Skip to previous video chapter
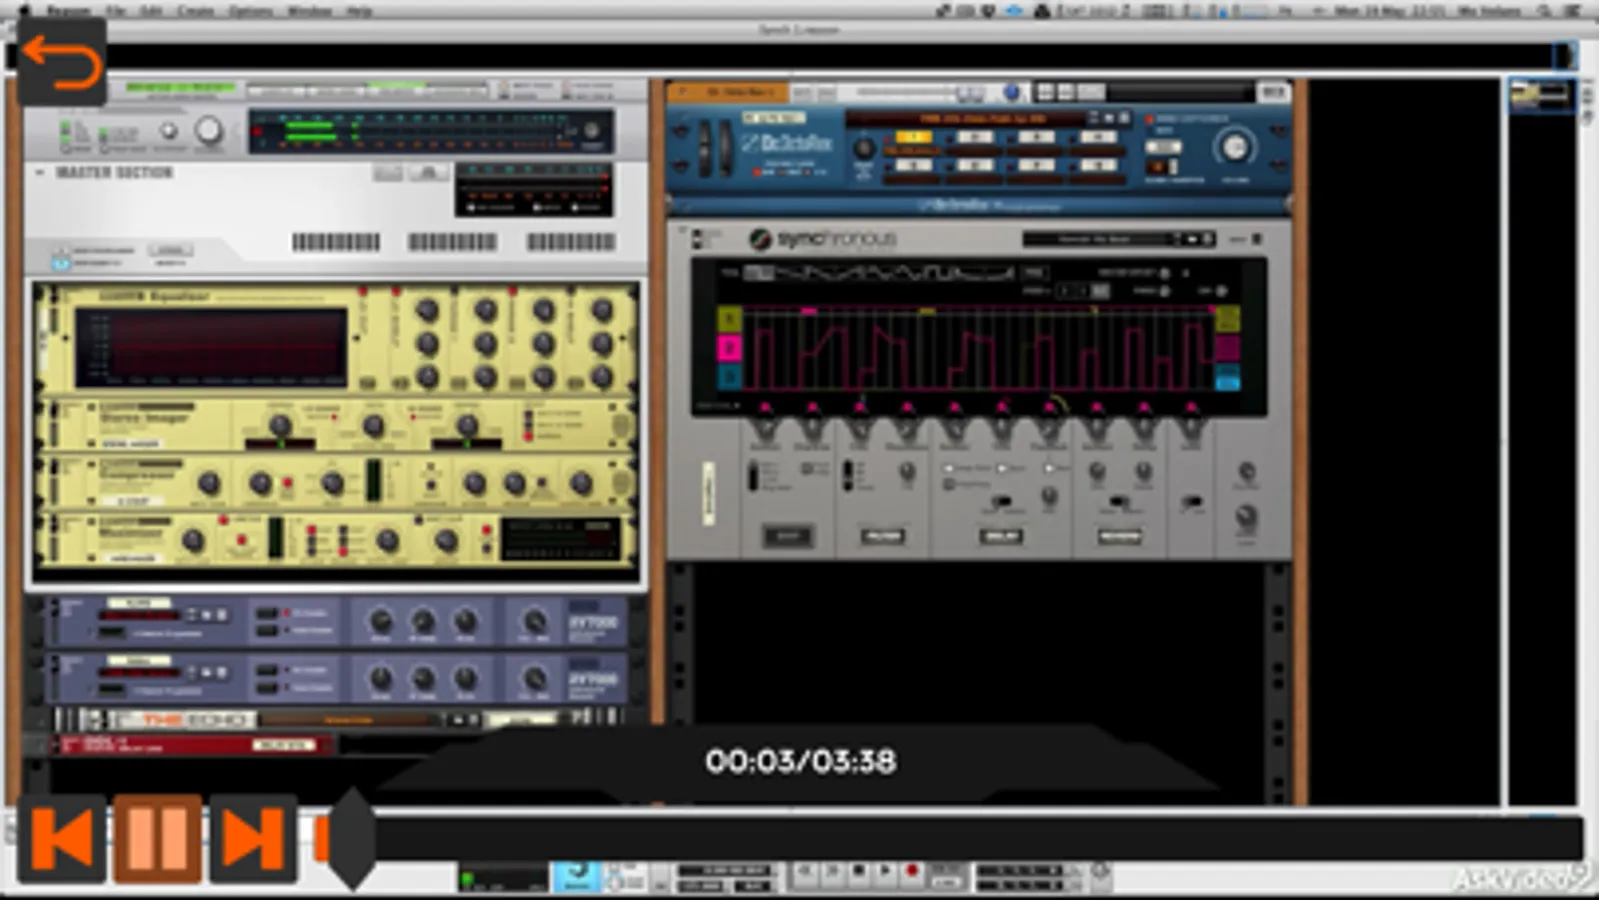The width and height of the screenshot is (1599, 900). click(62, 838)
